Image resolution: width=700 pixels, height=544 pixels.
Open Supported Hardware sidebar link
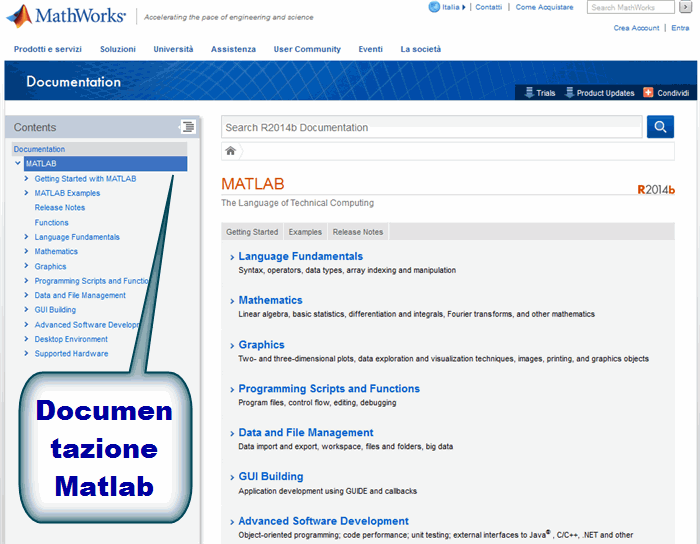tap(71, 353)
